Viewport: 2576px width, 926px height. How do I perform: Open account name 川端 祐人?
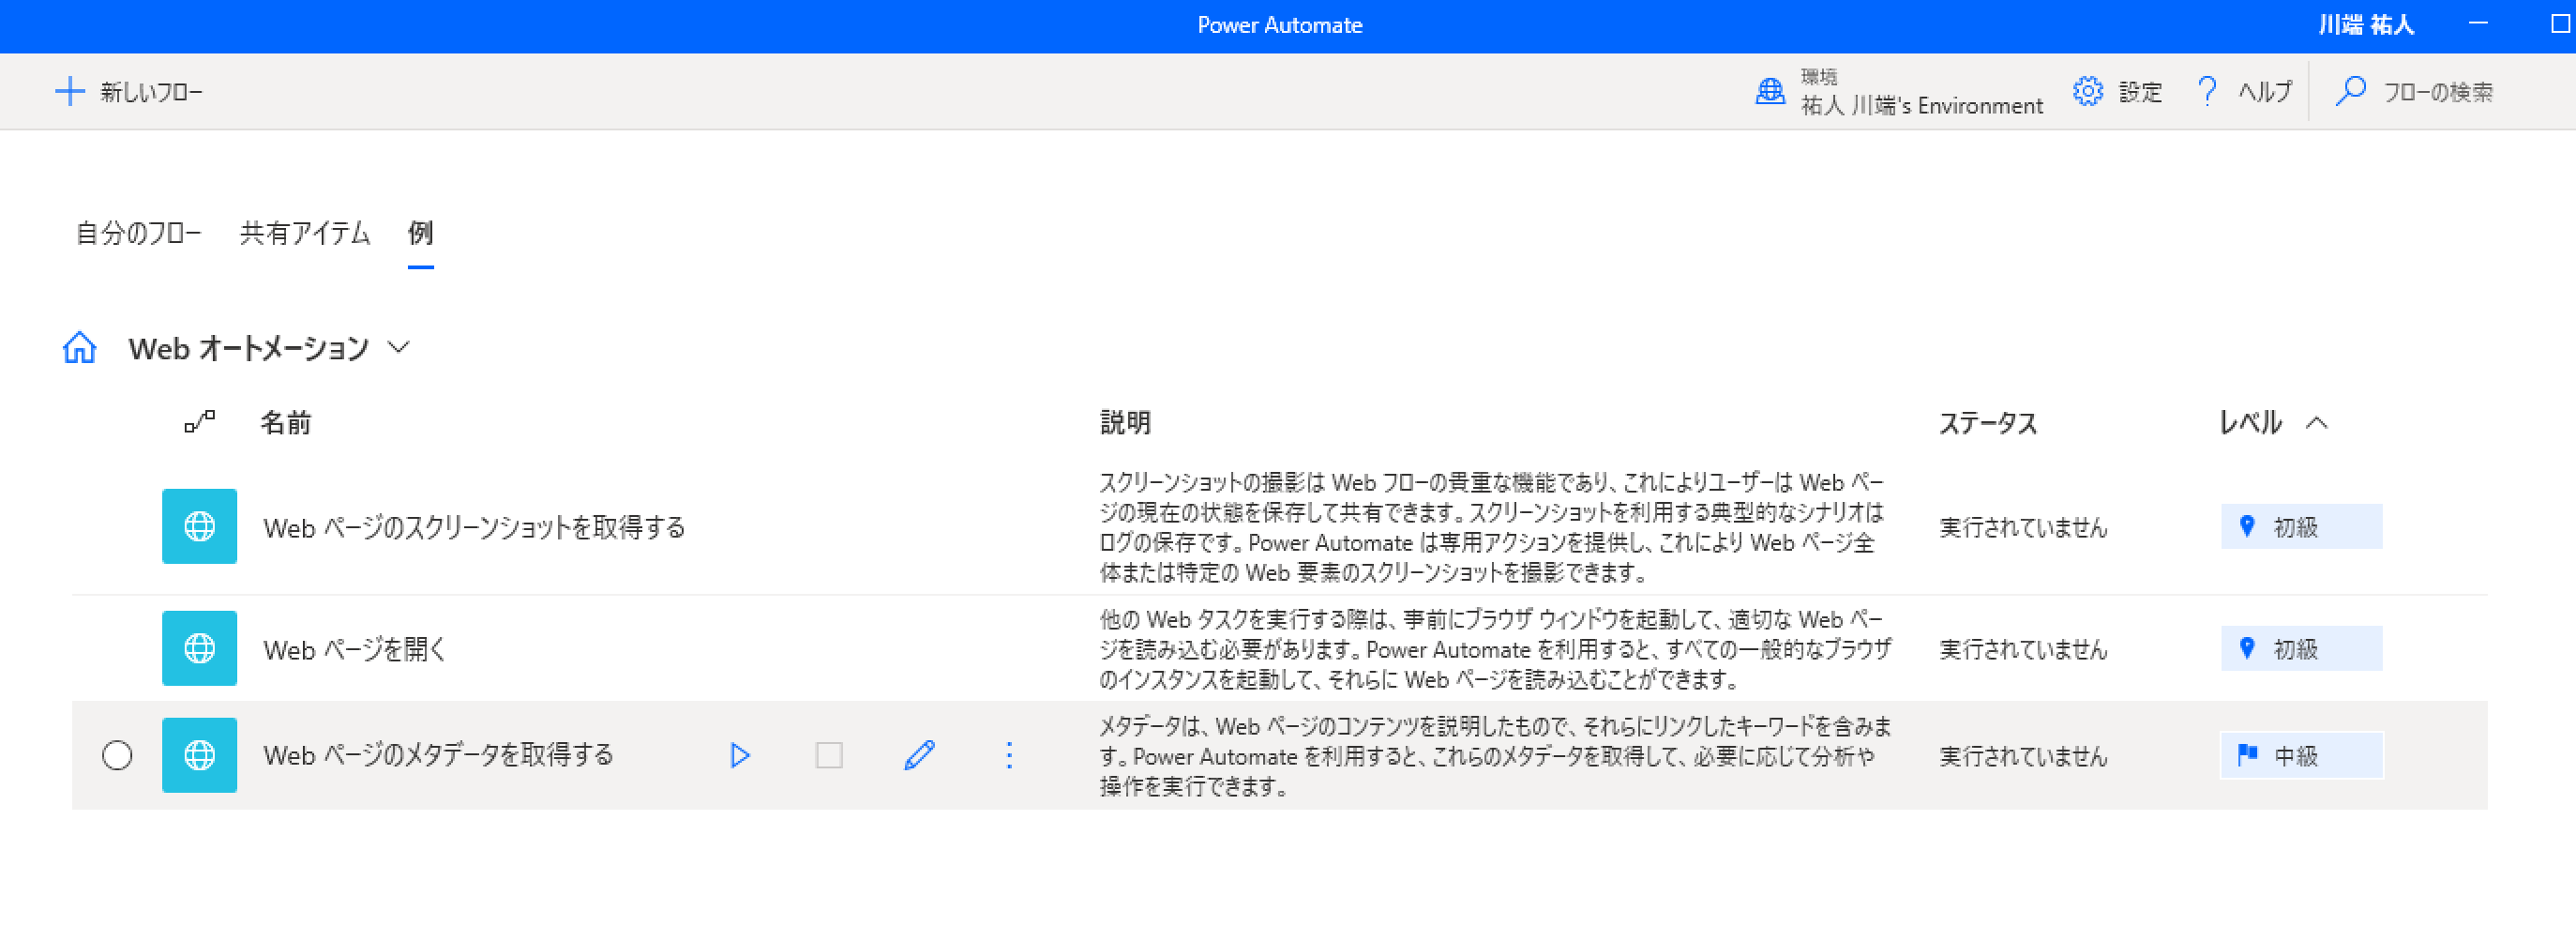2367,25
